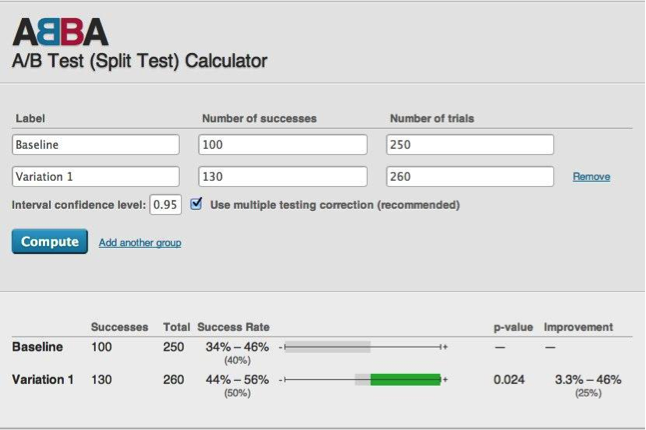Click the Variation 1 label input field
Screen dimensions: 646x430
point(95,177)
